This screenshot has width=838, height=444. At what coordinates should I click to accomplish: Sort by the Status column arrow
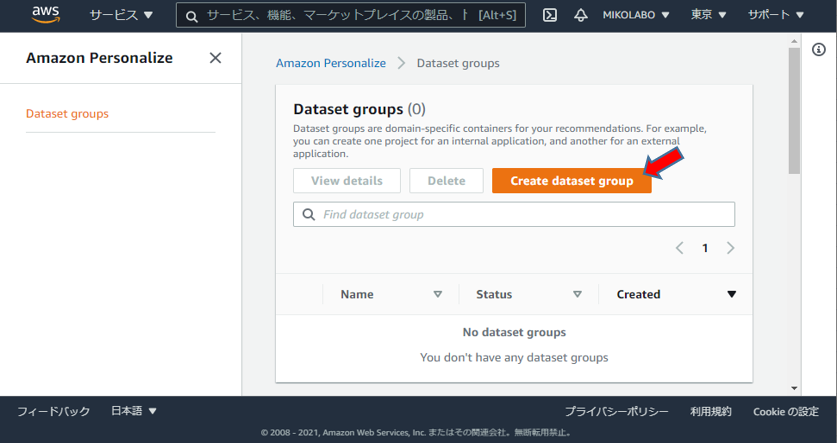point(577,294)
